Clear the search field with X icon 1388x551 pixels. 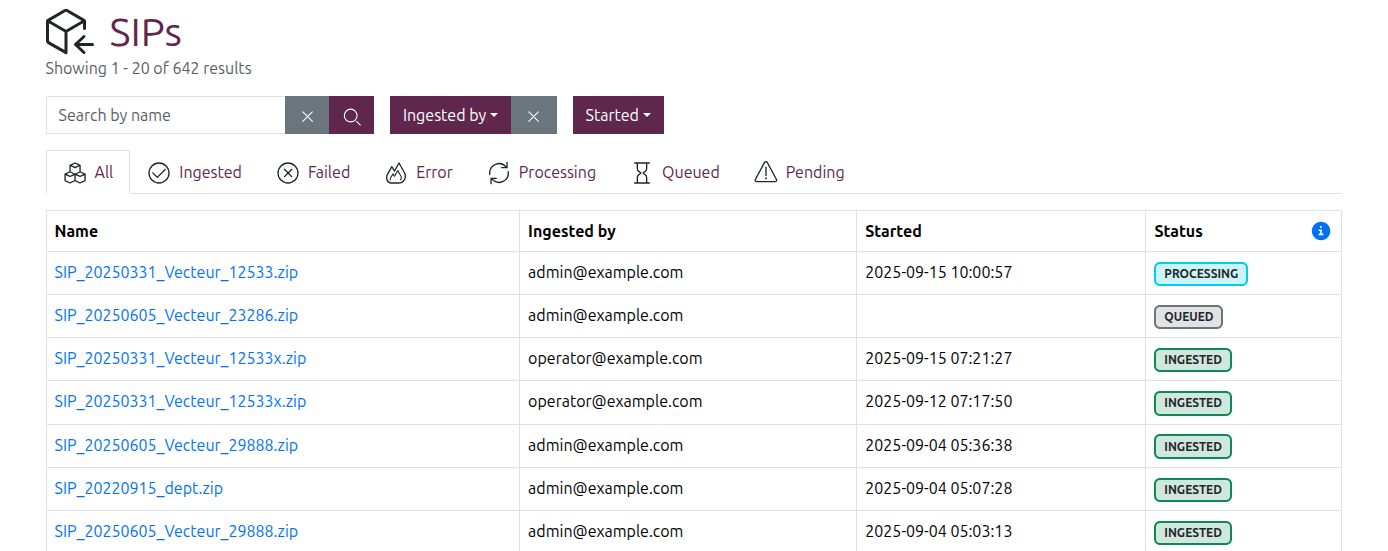pos(307,115)
